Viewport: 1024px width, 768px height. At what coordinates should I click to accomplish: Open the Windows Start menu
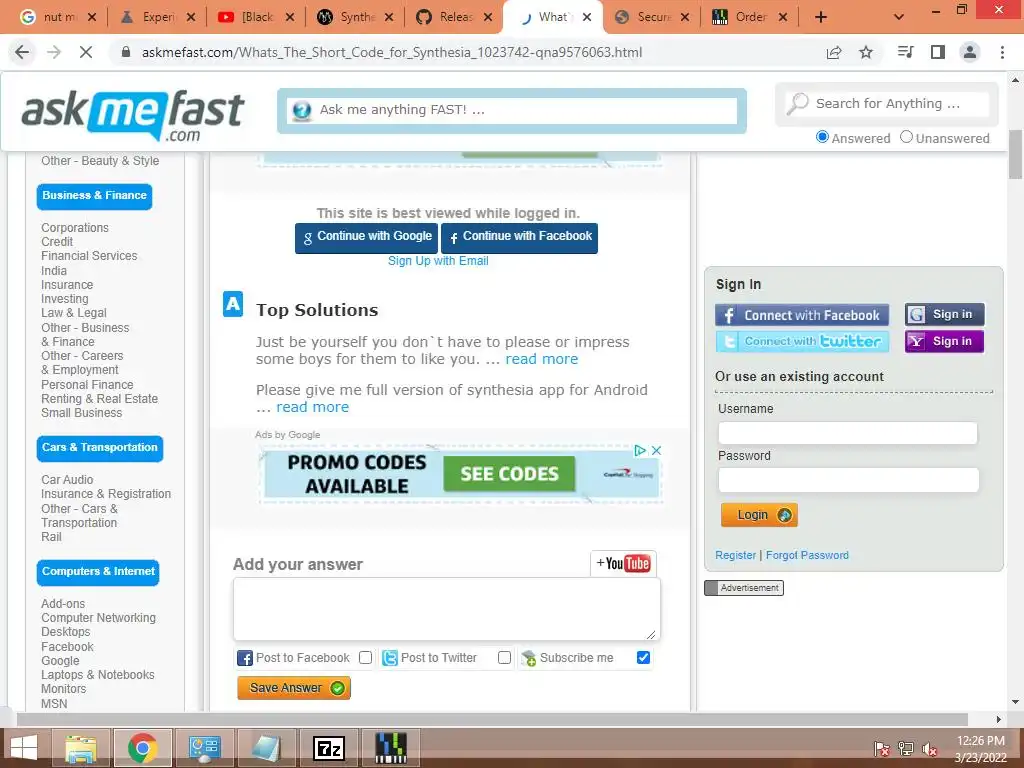pos(24,748)
